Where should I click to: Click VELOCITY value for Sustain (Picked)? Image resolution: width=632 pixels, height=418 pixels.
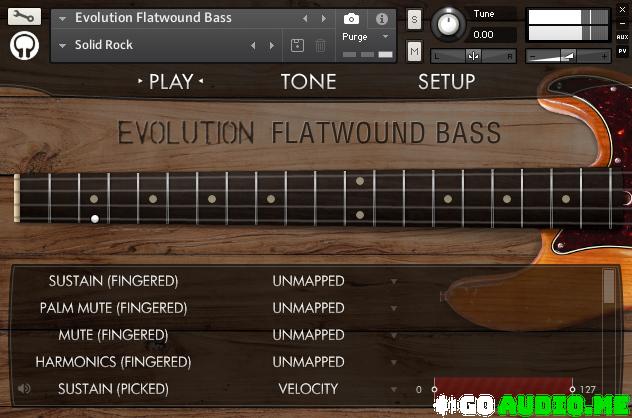308,389
